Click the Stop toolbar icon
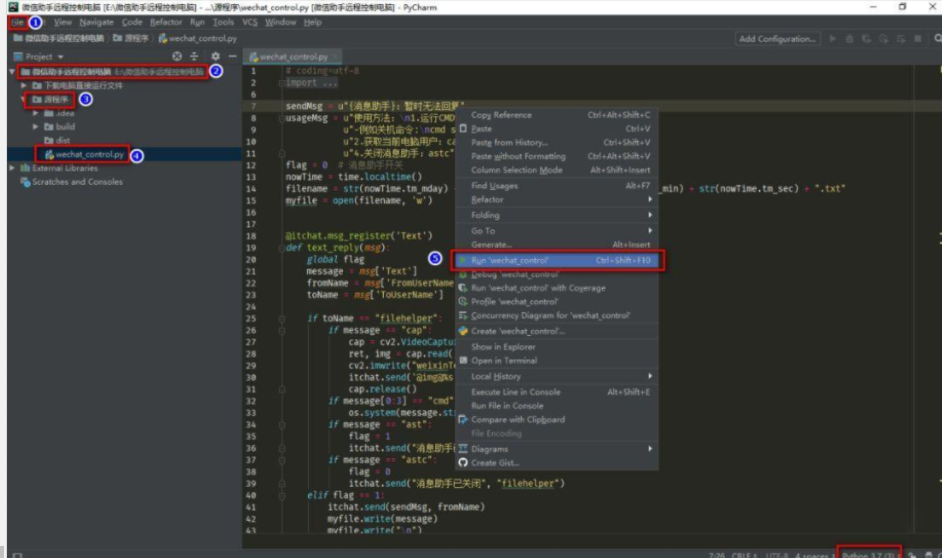This screenshot has width=942, height=558. tap(917, 38)
